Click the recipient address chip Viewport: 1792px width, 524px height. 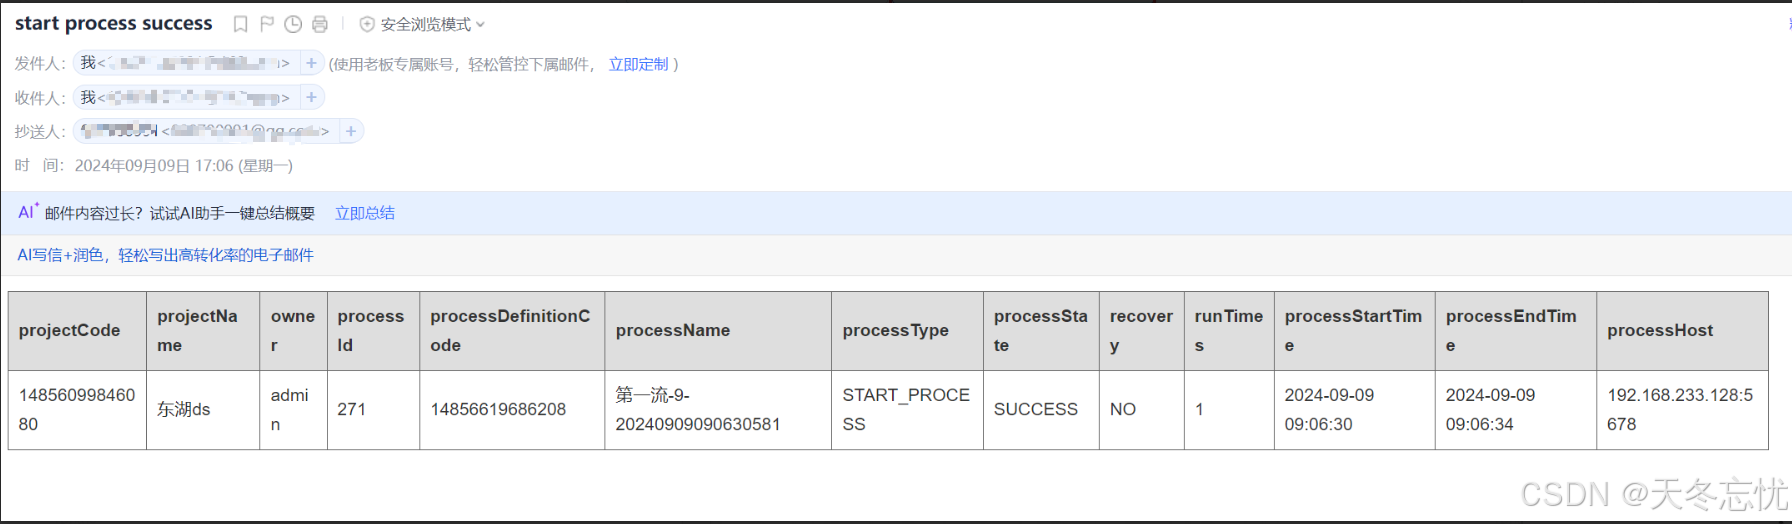point(185,97)
